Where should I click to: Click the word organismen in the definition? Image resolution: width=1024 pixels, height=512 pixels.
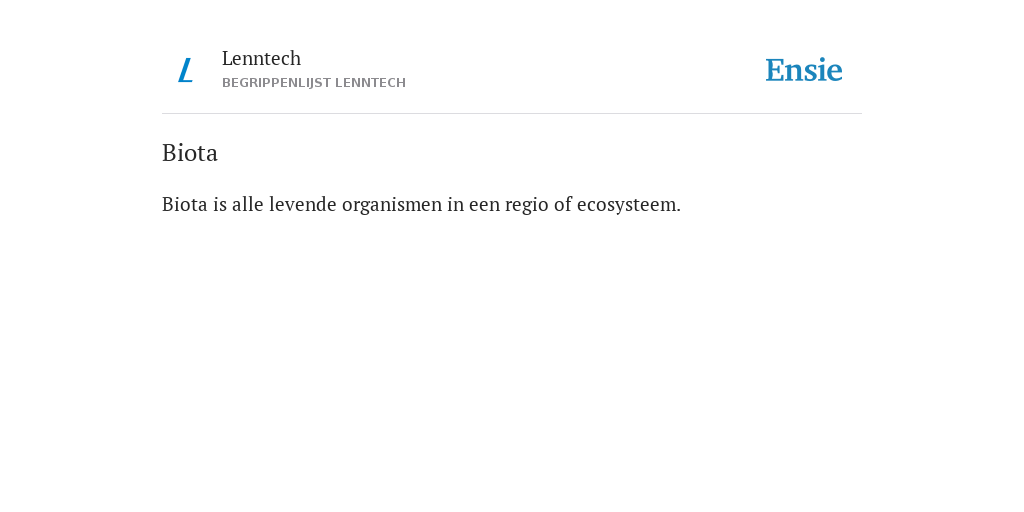tap(392, 205)
